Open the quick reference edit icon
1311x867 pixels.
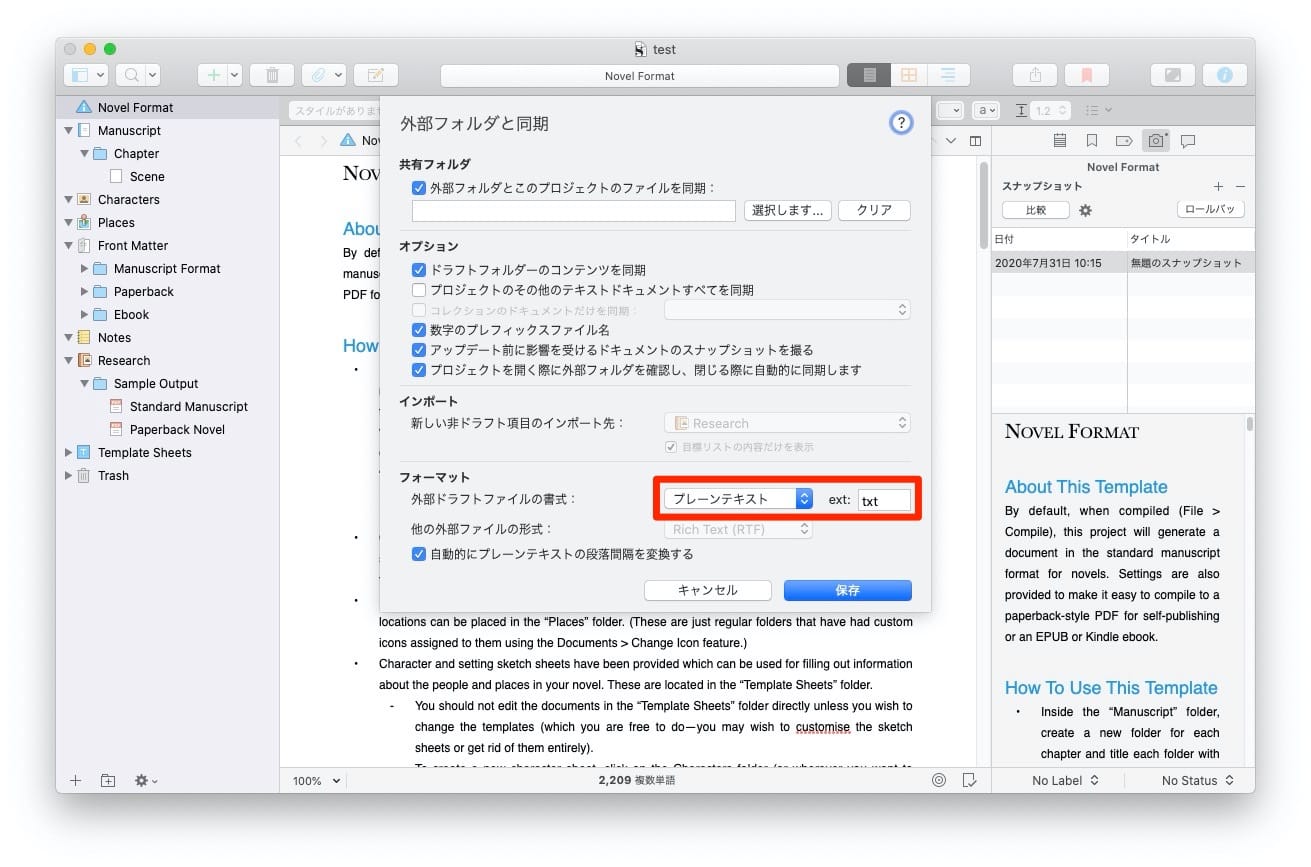376,75
